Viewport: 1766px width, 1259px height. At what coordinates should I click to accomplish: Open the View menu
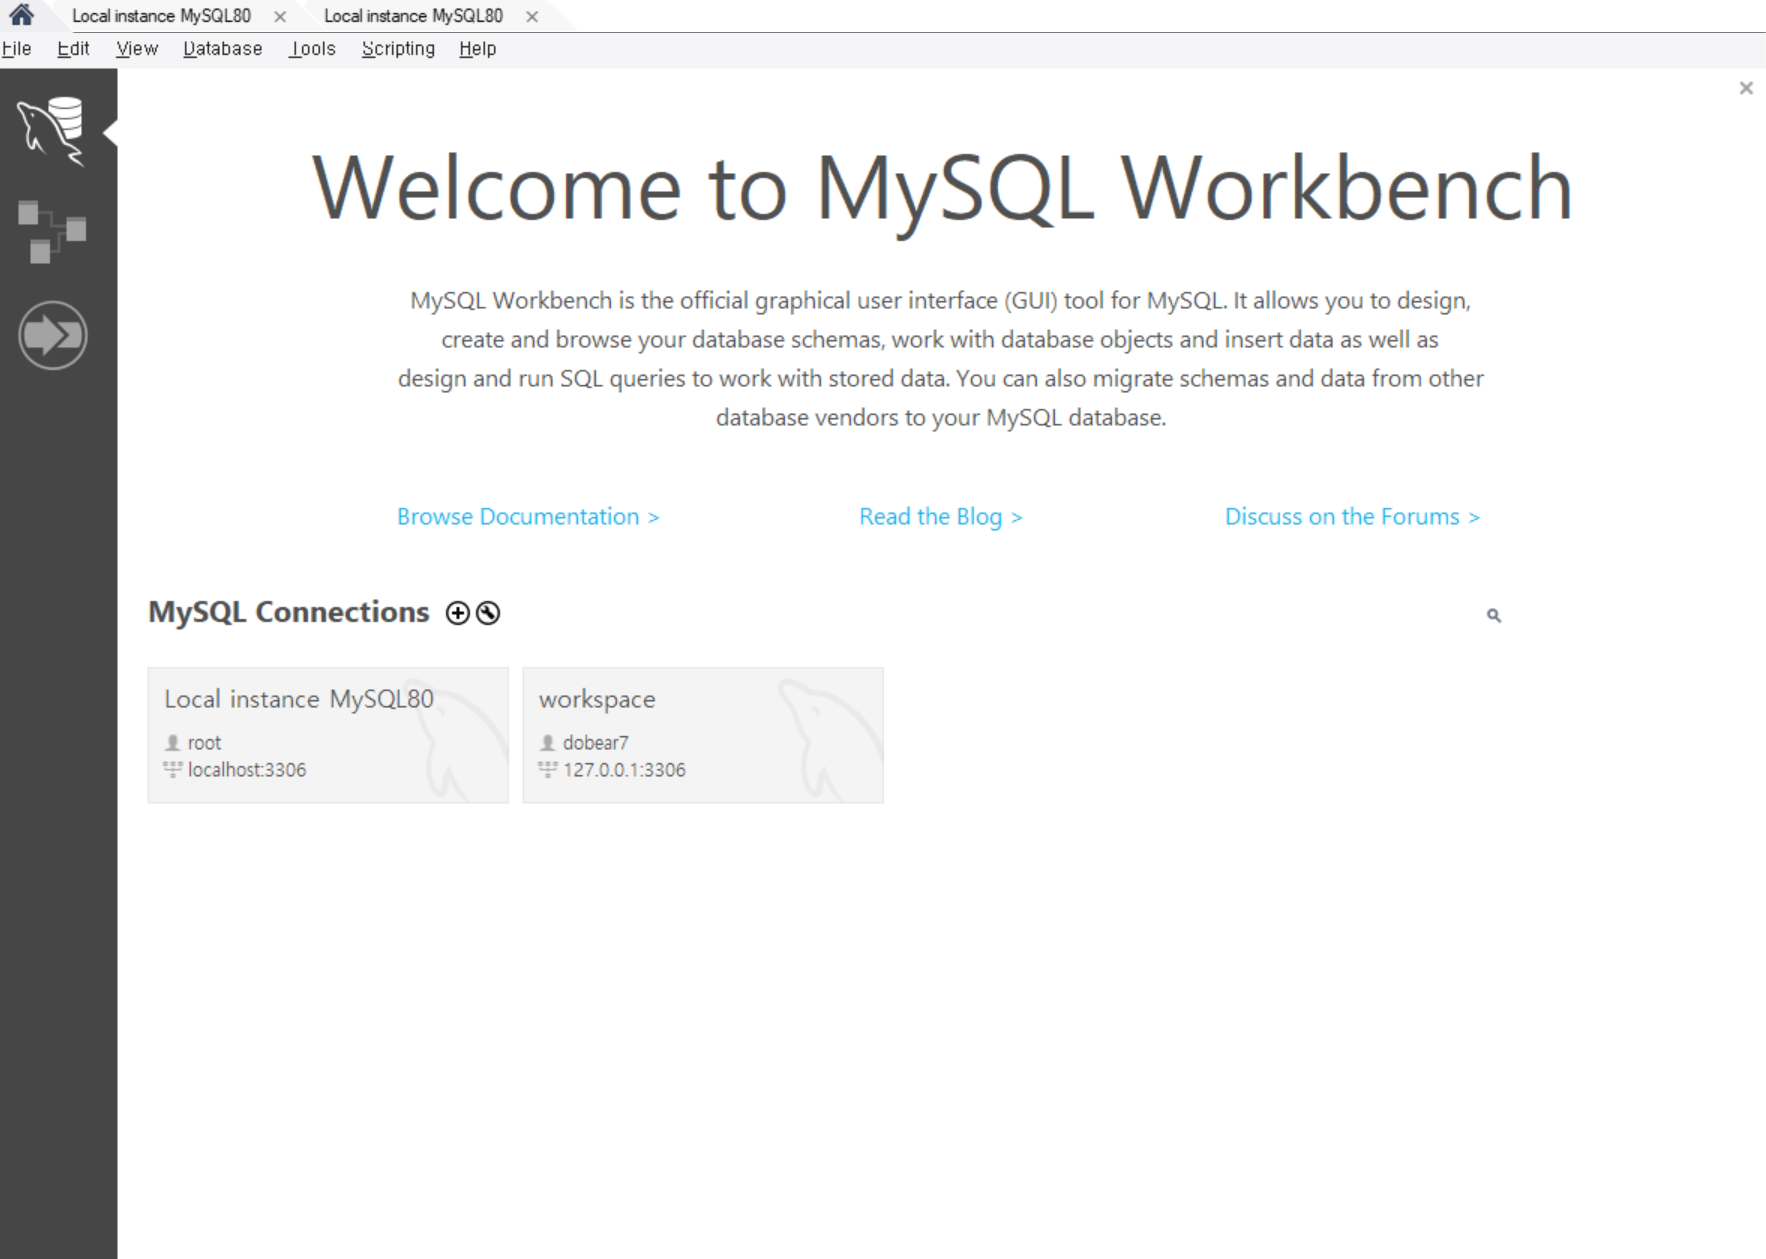click(137, 49)
